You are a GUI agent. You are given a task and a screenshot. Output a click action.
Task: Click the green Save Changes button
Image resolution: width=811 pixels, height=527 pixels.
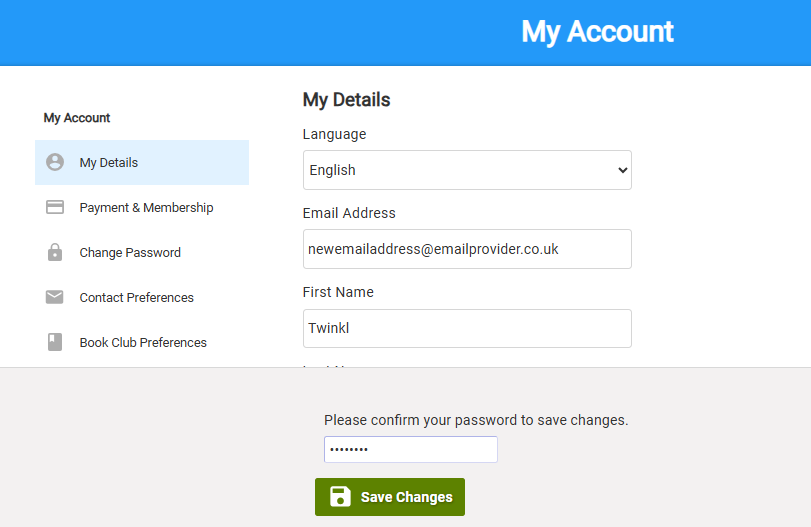click(x=390, y=497)
